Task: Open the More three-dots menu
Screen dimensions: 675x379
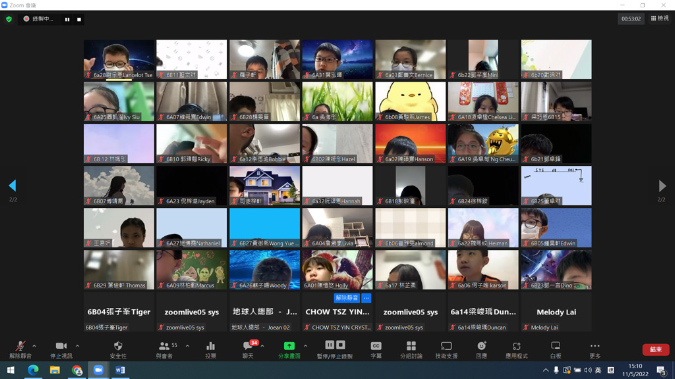Action: point(595,349)
